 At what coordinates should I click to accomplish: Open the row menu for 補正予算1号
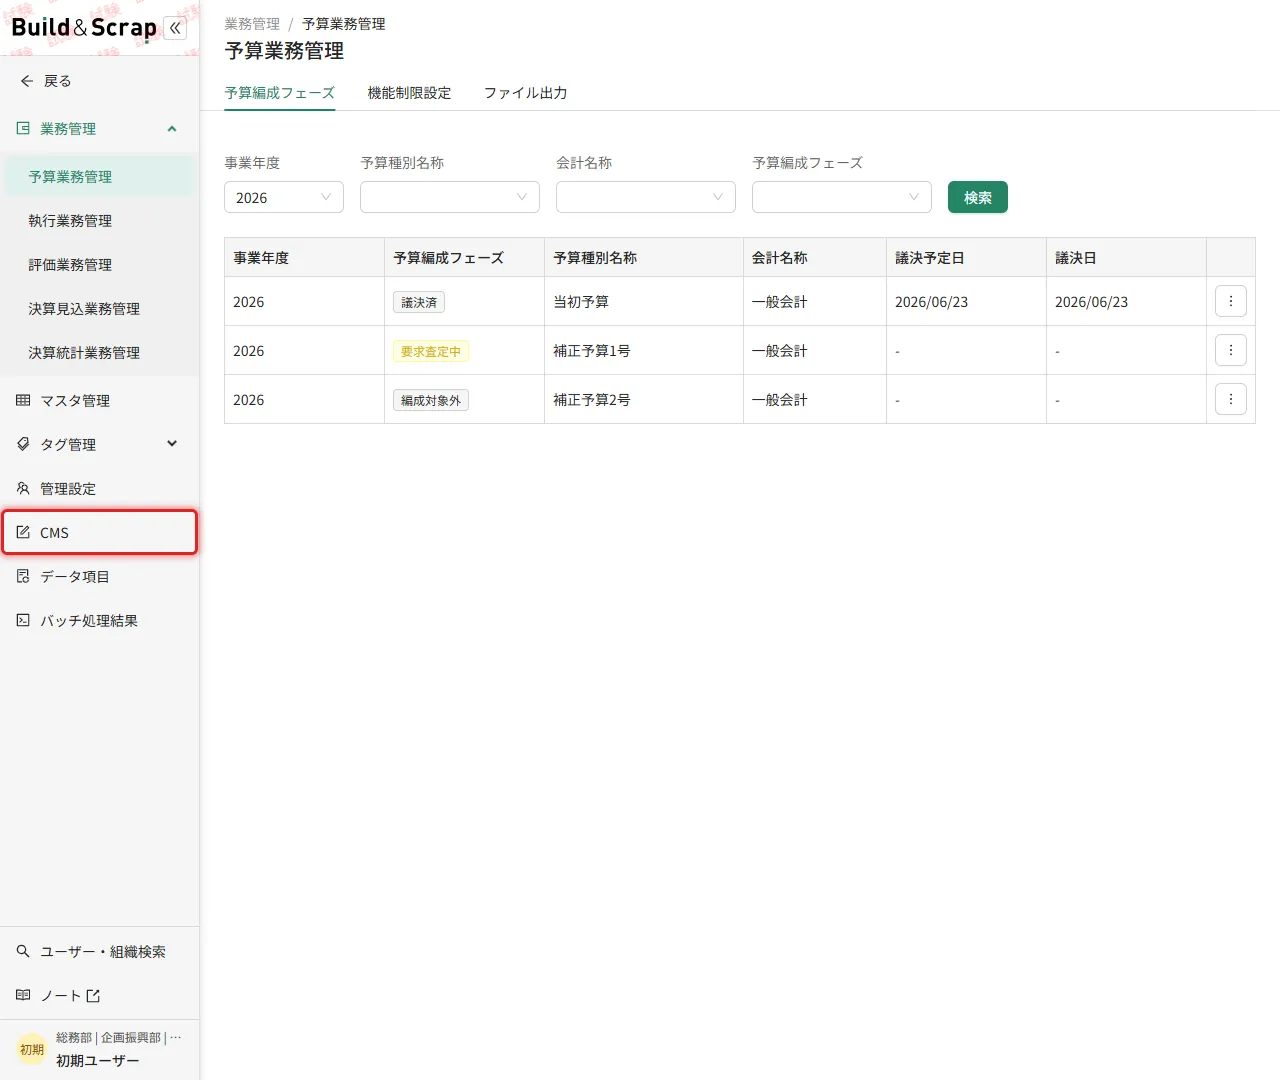coord(1231,350)
